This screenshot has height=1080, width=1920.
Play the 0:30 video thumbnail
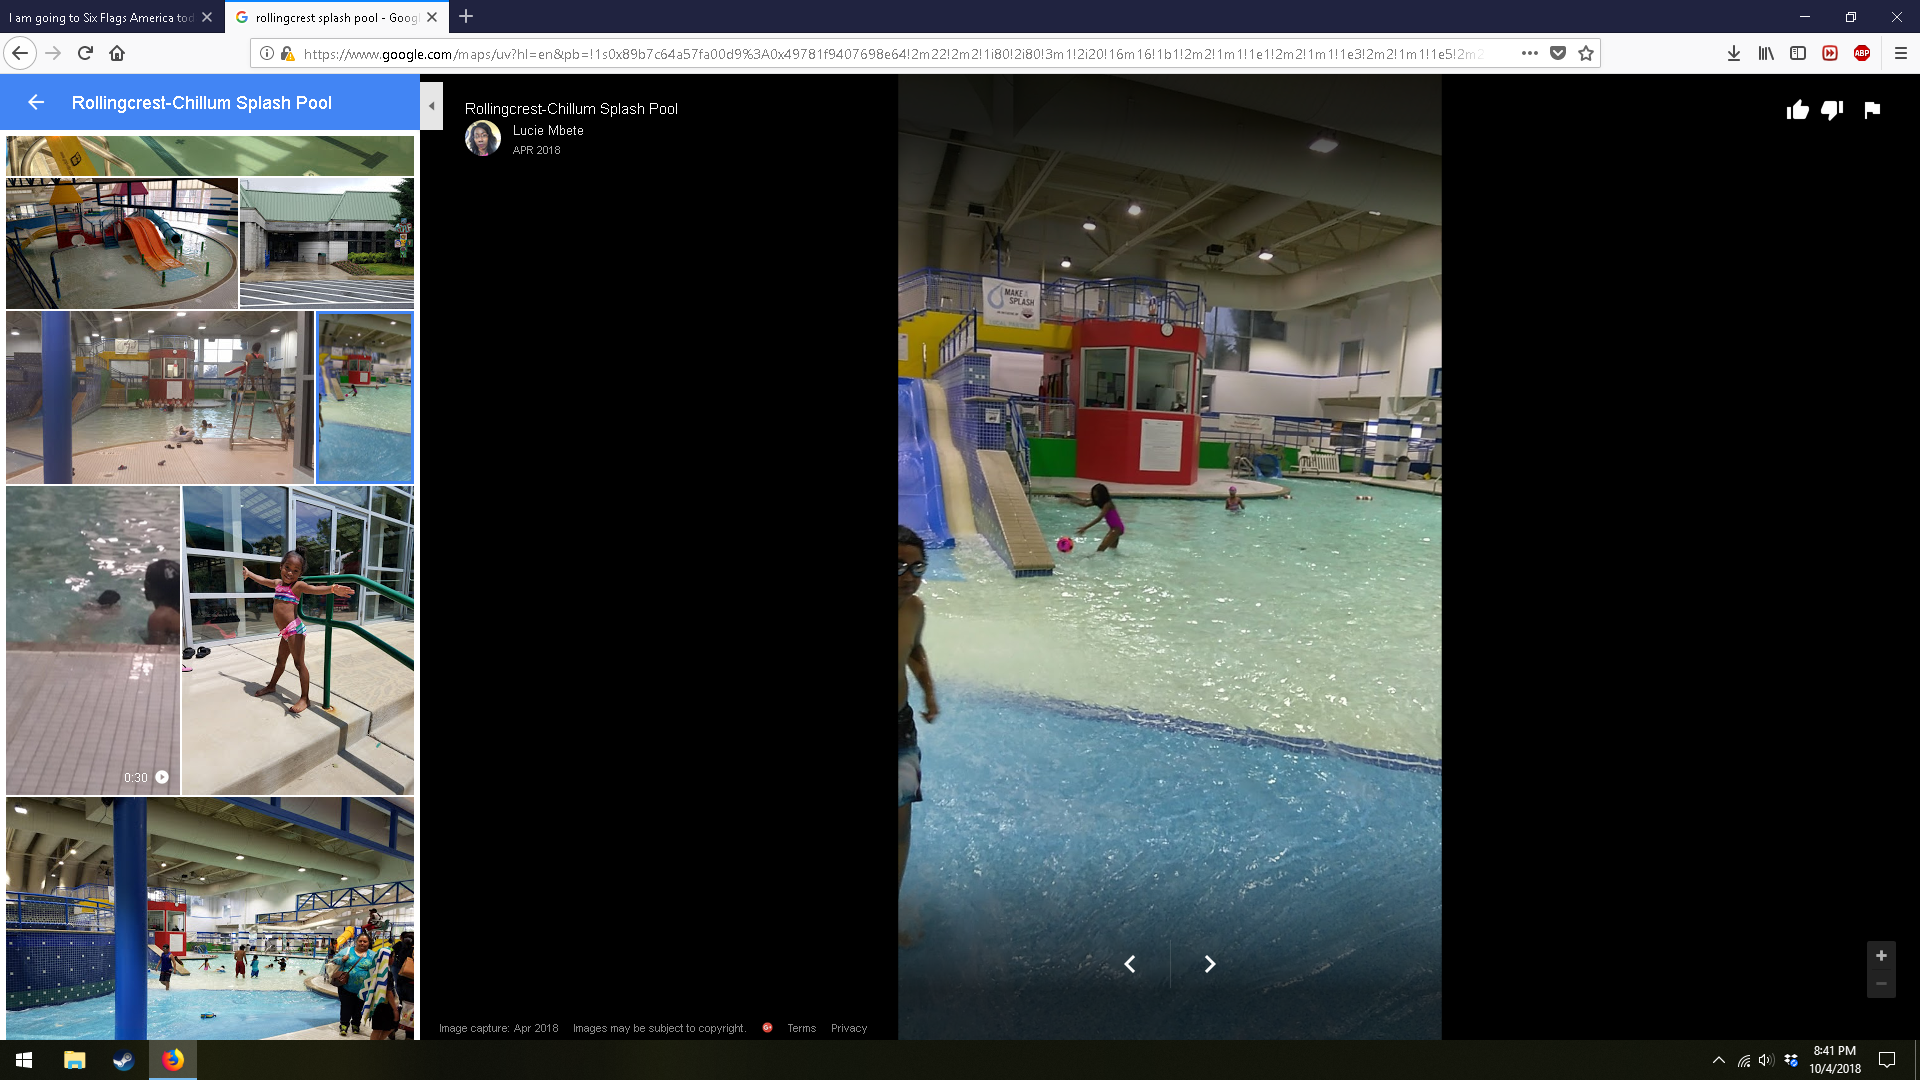tap(93, 640)
